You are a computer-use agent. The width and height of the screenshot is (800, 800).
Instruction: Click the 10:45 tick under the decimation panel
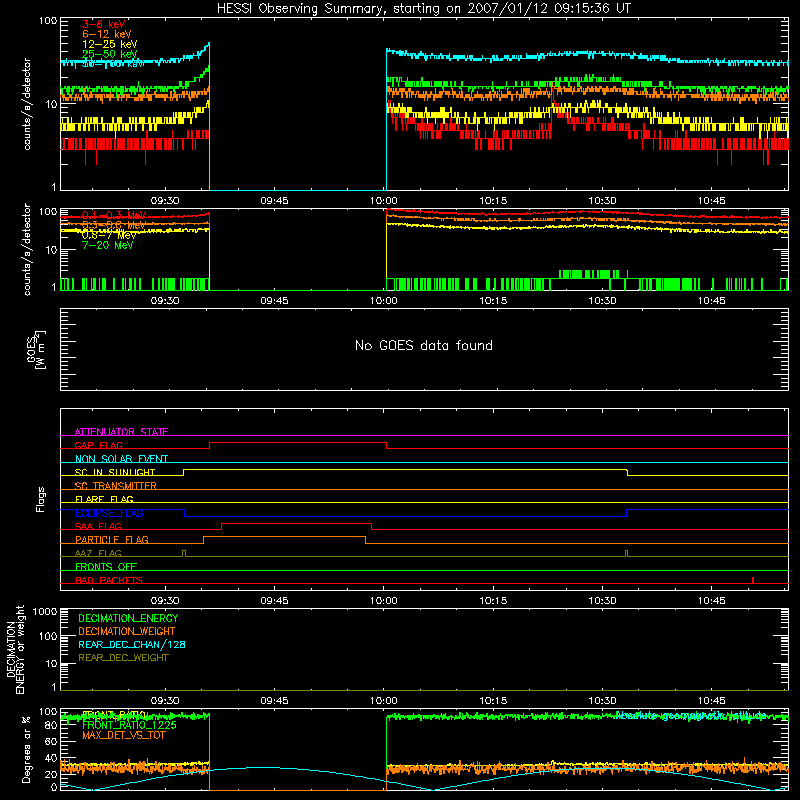tap(712, 701)
